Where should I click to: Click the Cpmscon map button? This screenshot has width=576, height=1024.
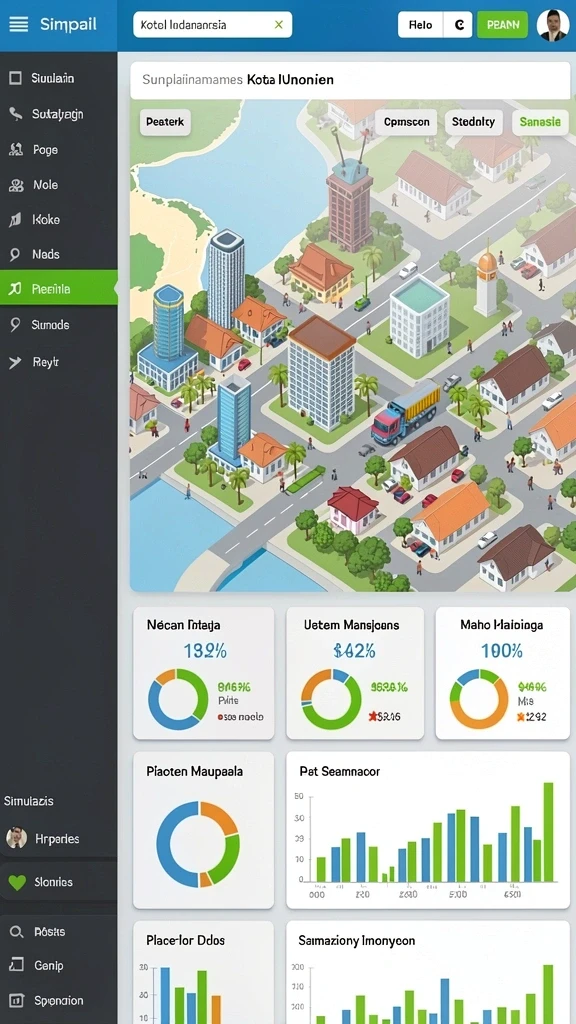point(406,122)
